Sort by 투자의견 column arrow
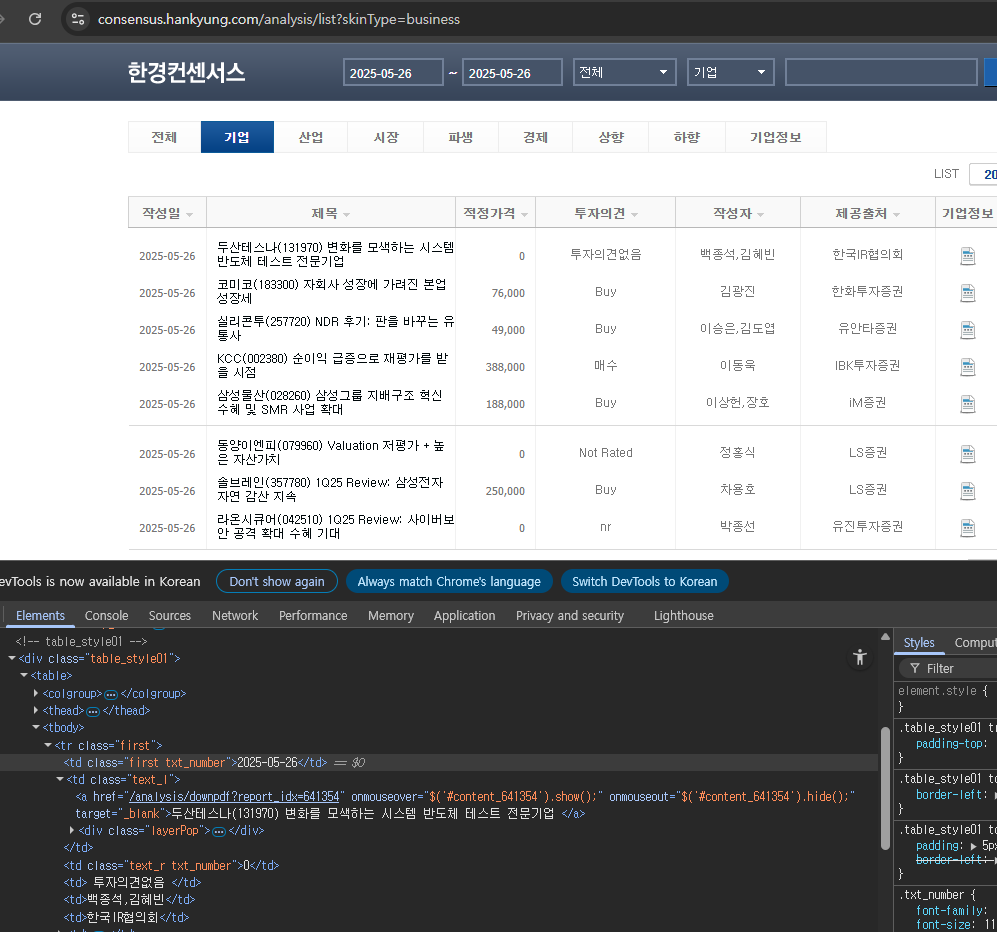This screenshot has height=932, width=997. [x=635, y=215]
